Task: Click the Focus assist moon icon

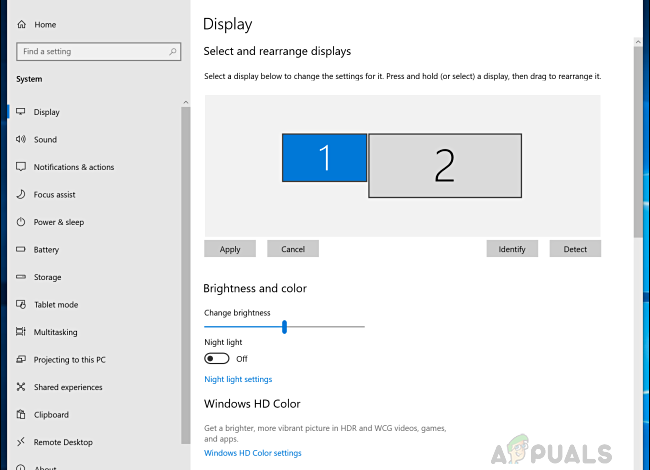Action: [21, 194]
